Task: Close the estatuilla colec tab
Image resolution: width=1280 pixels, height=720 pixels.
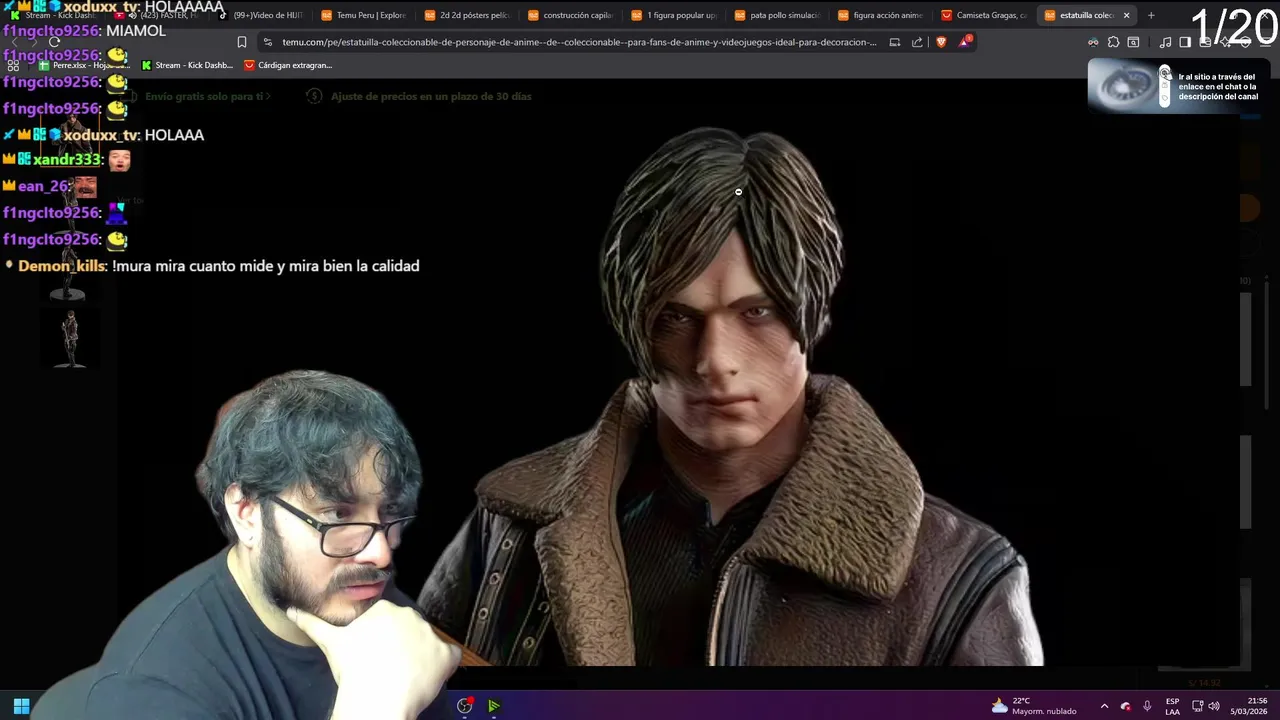Action: click(1126, 15)
